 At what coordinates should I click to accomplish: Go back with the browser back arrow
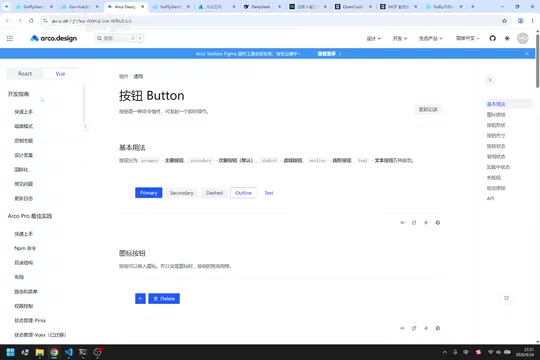(8, 21)
